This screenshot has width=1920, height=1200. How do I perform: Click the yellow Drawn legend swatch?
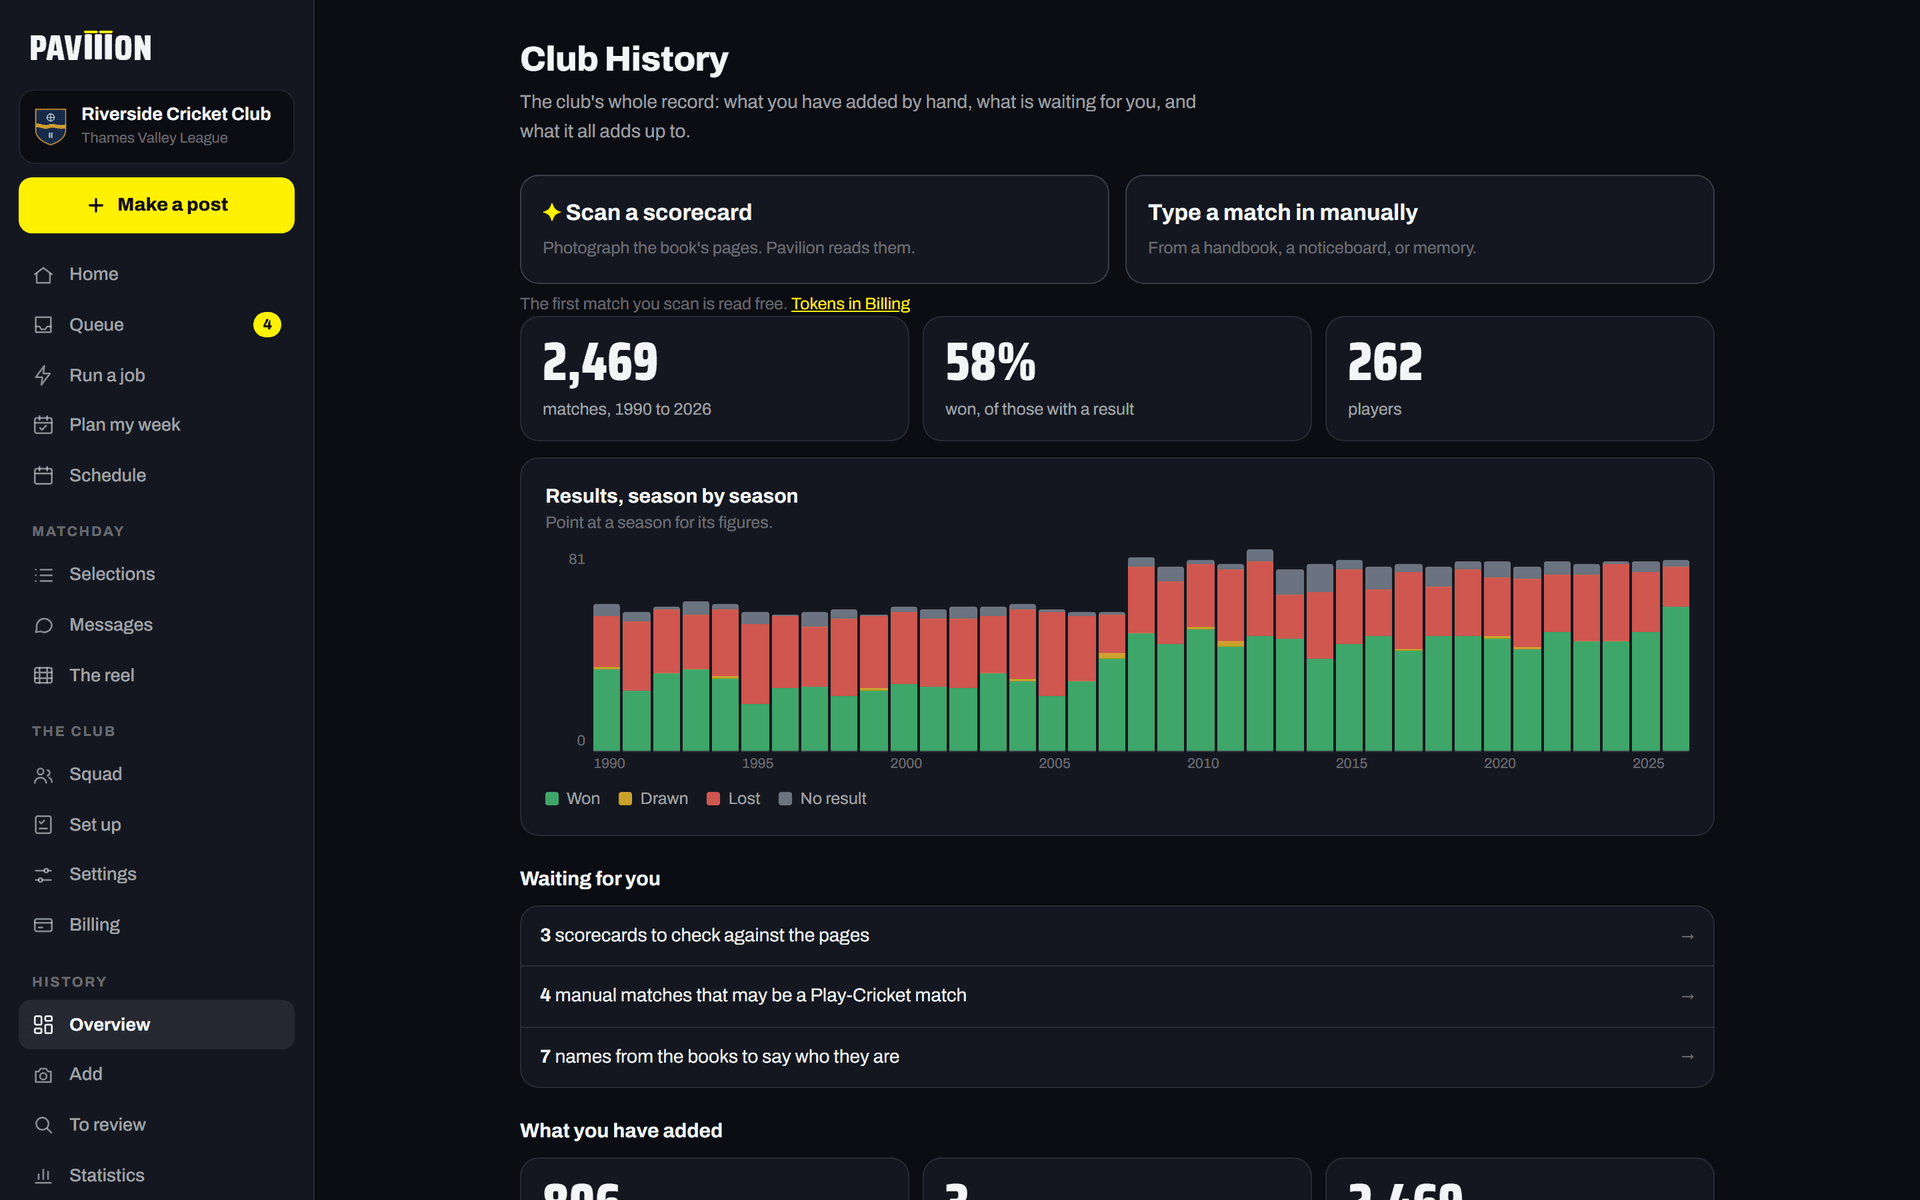tap(625, 799)
